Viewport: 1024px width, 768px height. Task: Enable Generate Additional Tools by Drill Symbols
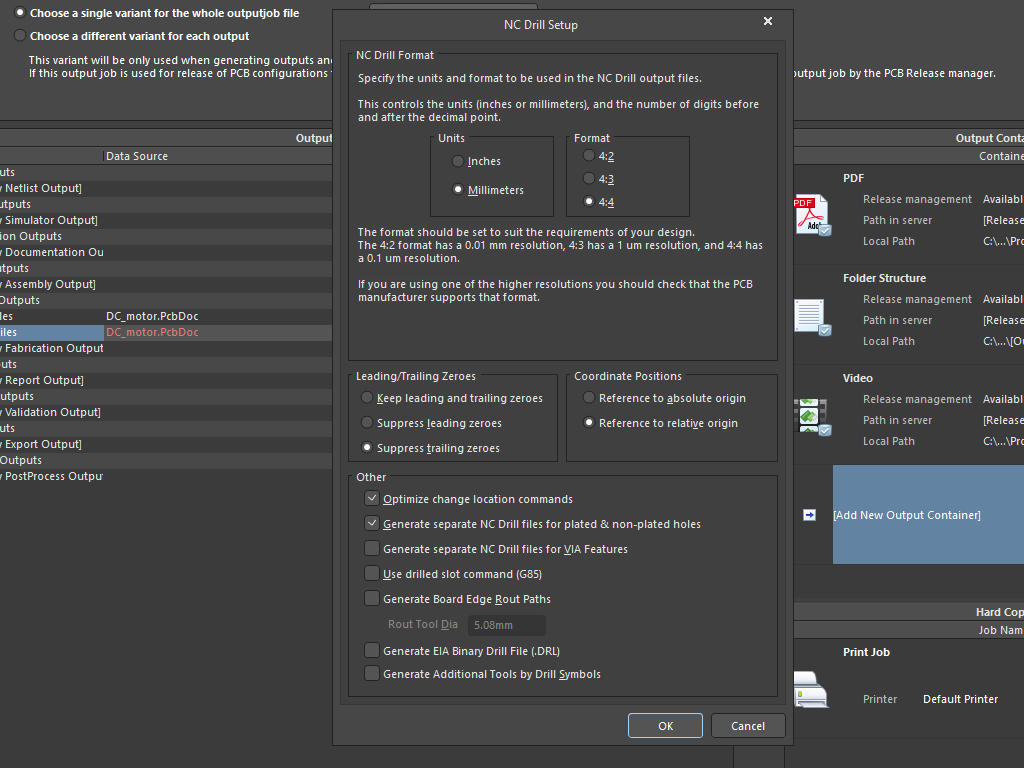[372, 674]
